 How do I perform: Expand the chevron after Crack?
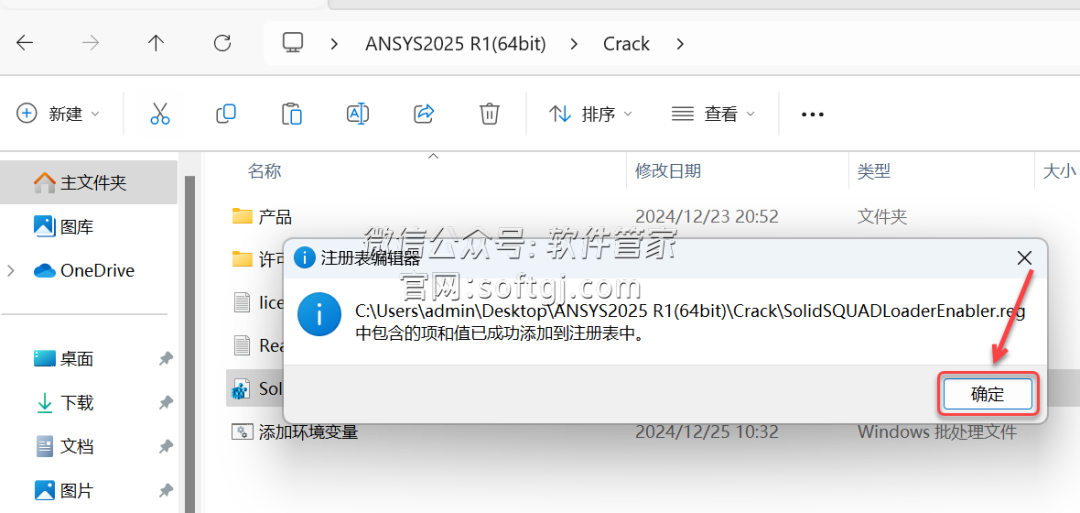(680, 44)
